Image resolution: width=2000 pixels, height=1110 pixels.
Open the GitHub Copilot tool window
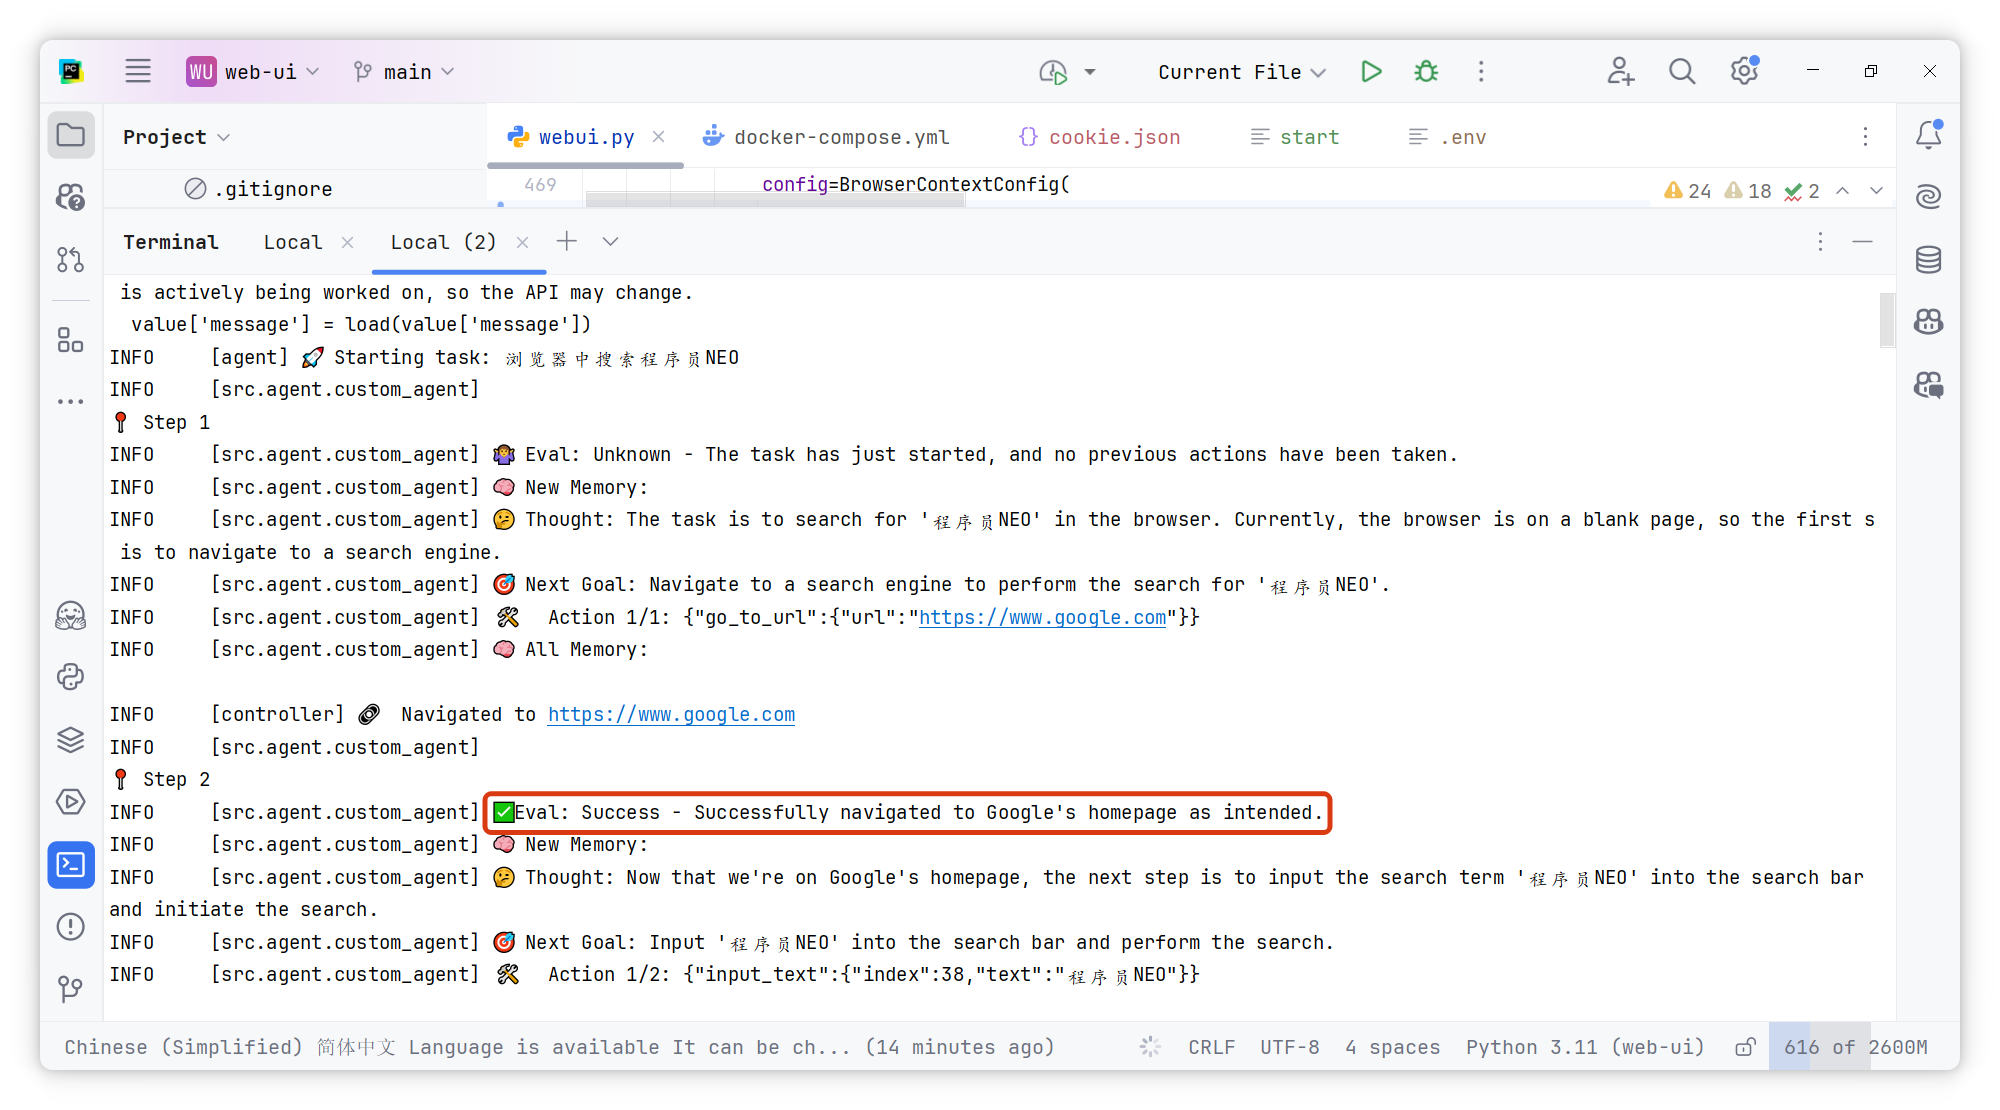(x=1929, y=322)
